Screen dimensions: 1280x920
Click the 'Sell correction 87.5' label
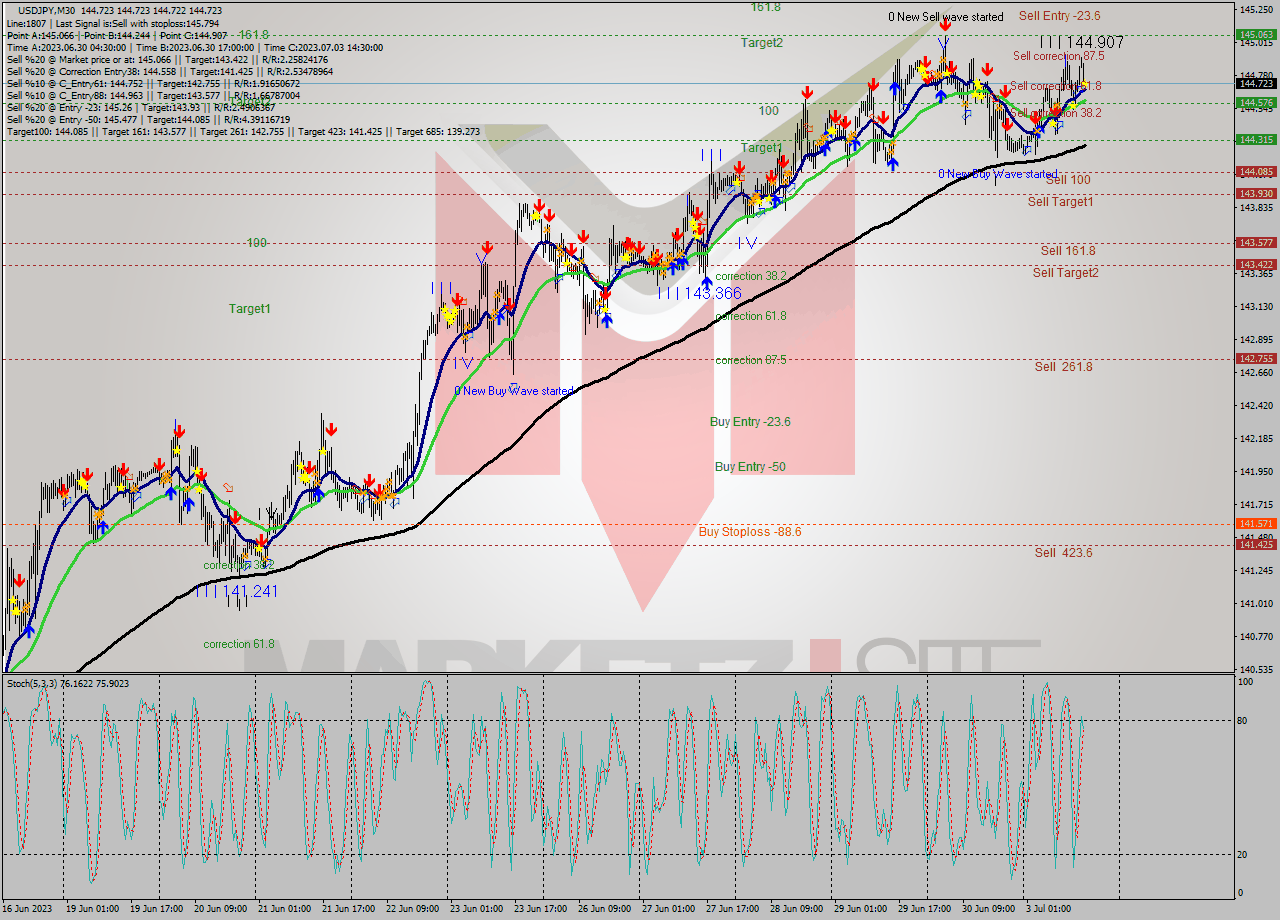coord(1058,56)
